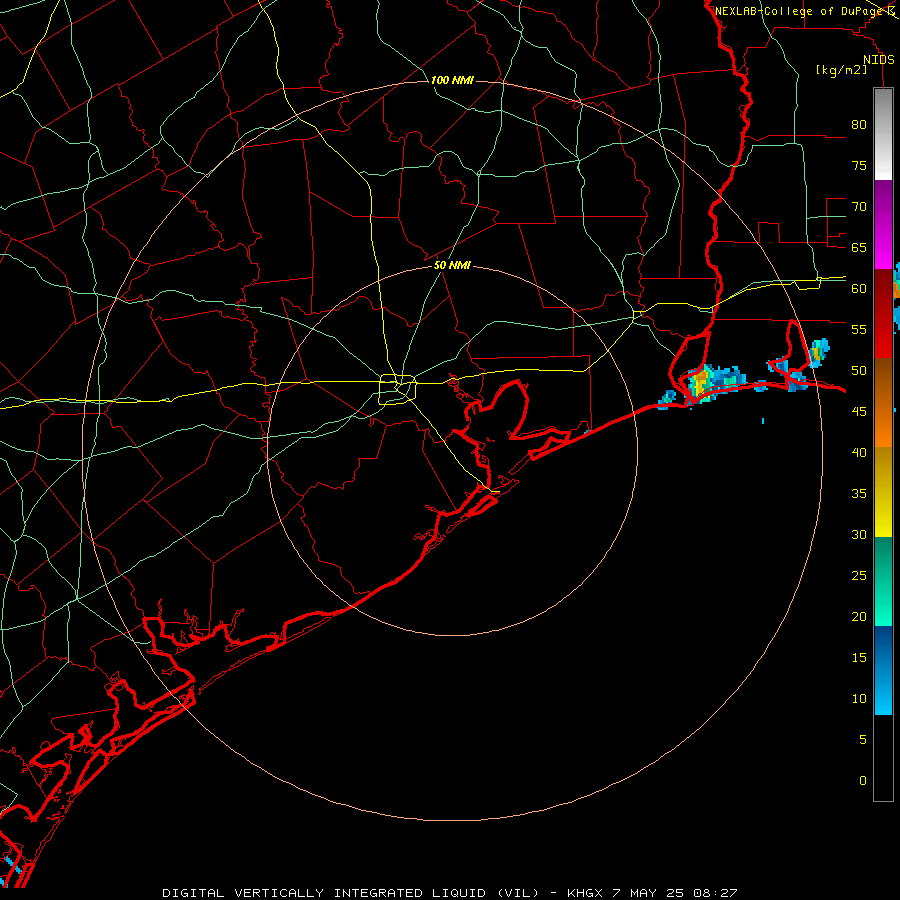Click the 55 value on color scale

[859, 329]
